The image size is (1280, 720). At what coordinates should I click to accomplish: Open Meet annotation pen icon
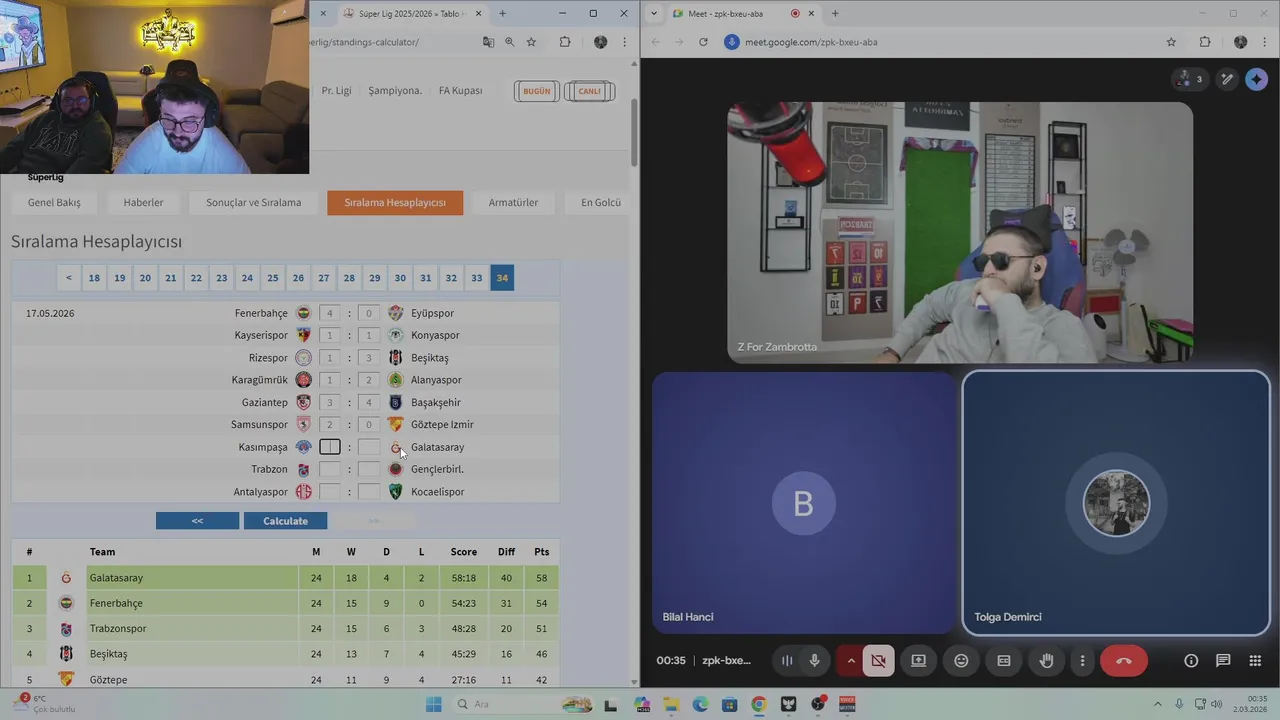pyautogui.click(x=1227, y=79)
